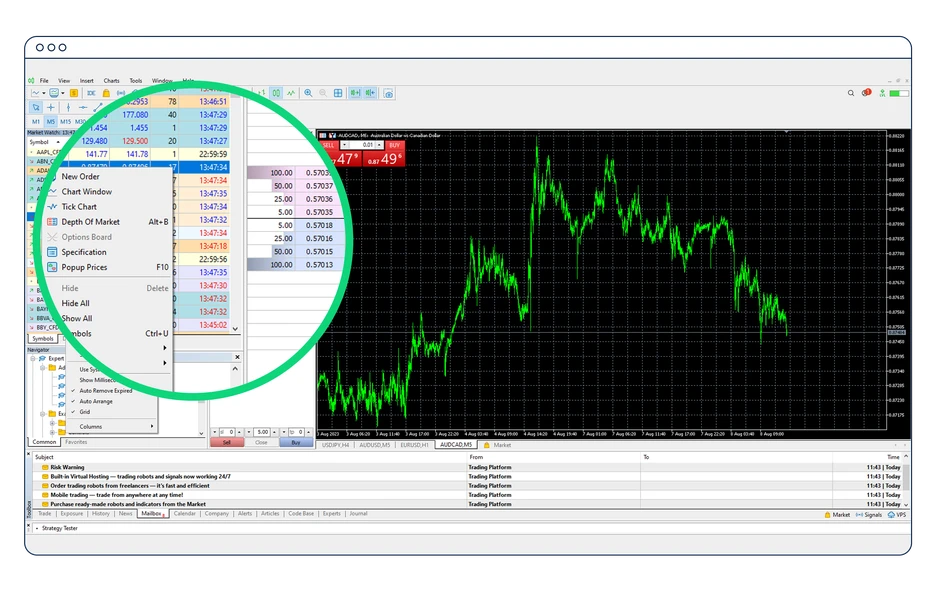The height and width of the screenshot is (591, 936).
Task: Open the Calendar toolbox tab
Action: point(184,513)
